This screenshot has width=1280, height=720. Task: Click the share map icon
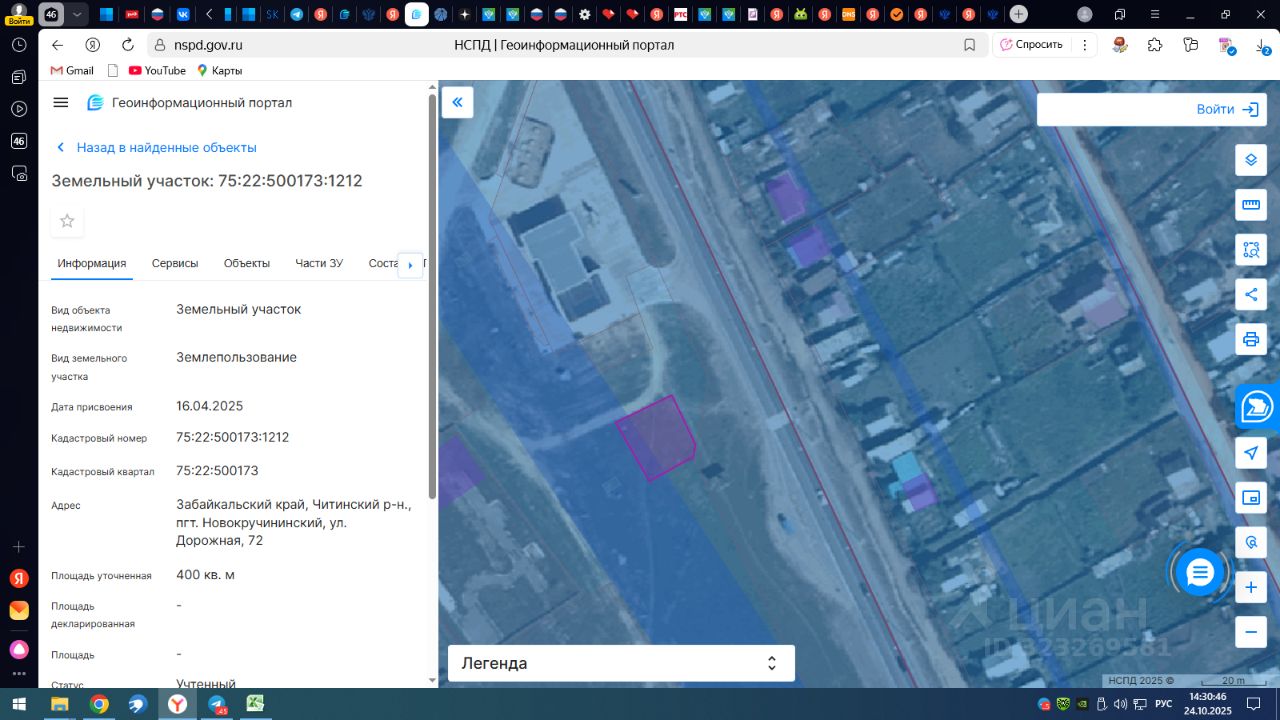tap(1250, 295)
